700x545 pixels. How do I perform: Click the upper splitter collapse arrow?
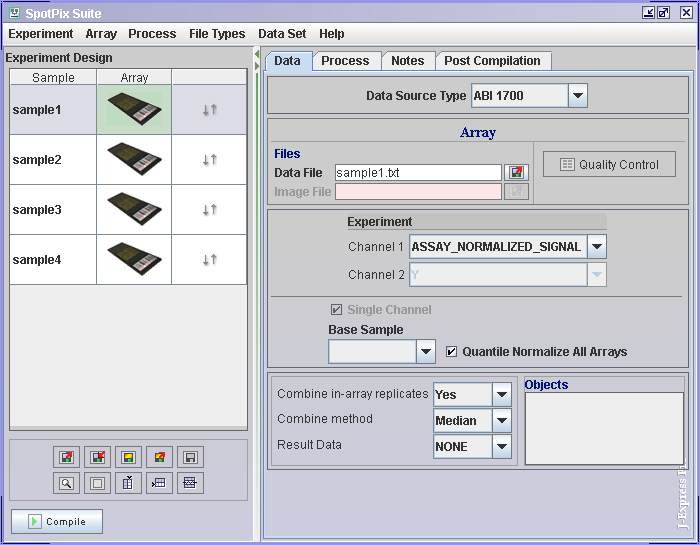click(257, 54)
